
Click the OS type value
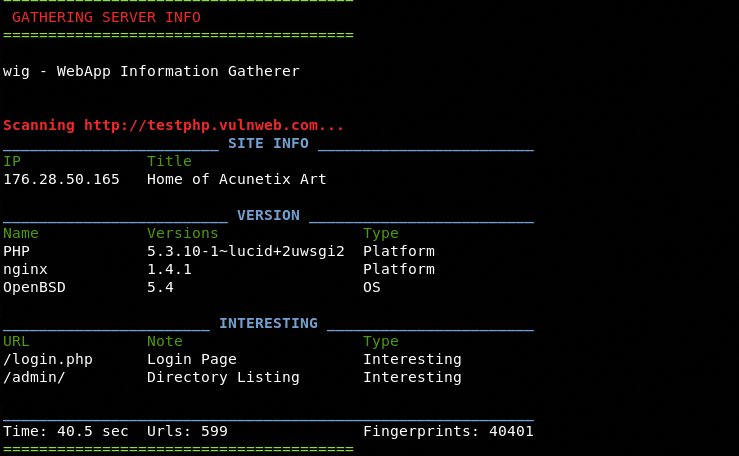372,287
